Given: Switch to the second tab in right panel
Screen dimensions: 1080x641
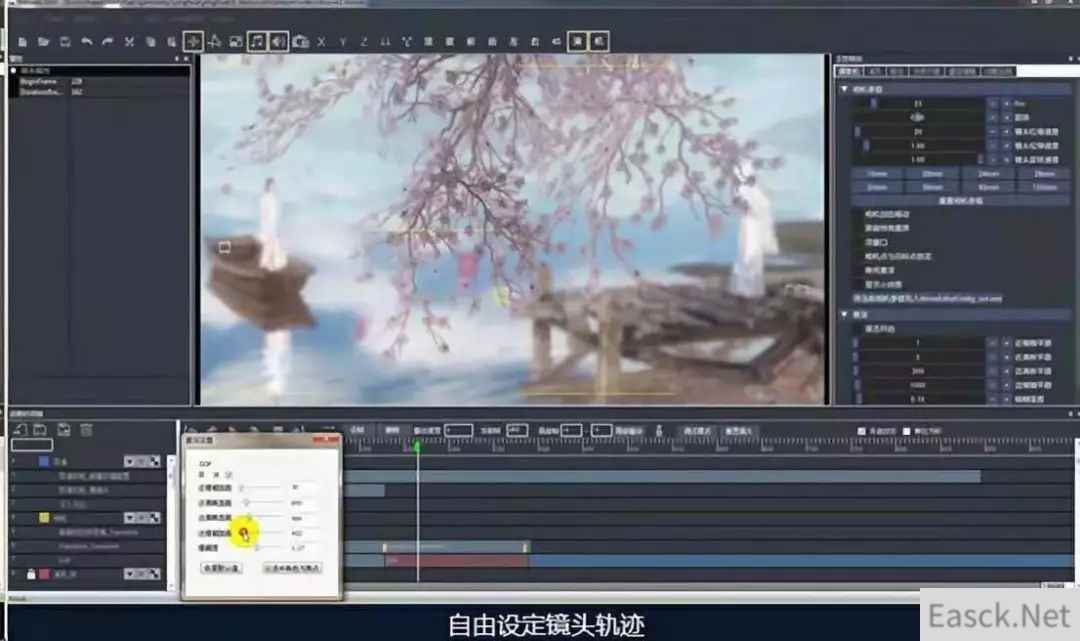Looking at the screenshot, I should click(x=873, y=71).
